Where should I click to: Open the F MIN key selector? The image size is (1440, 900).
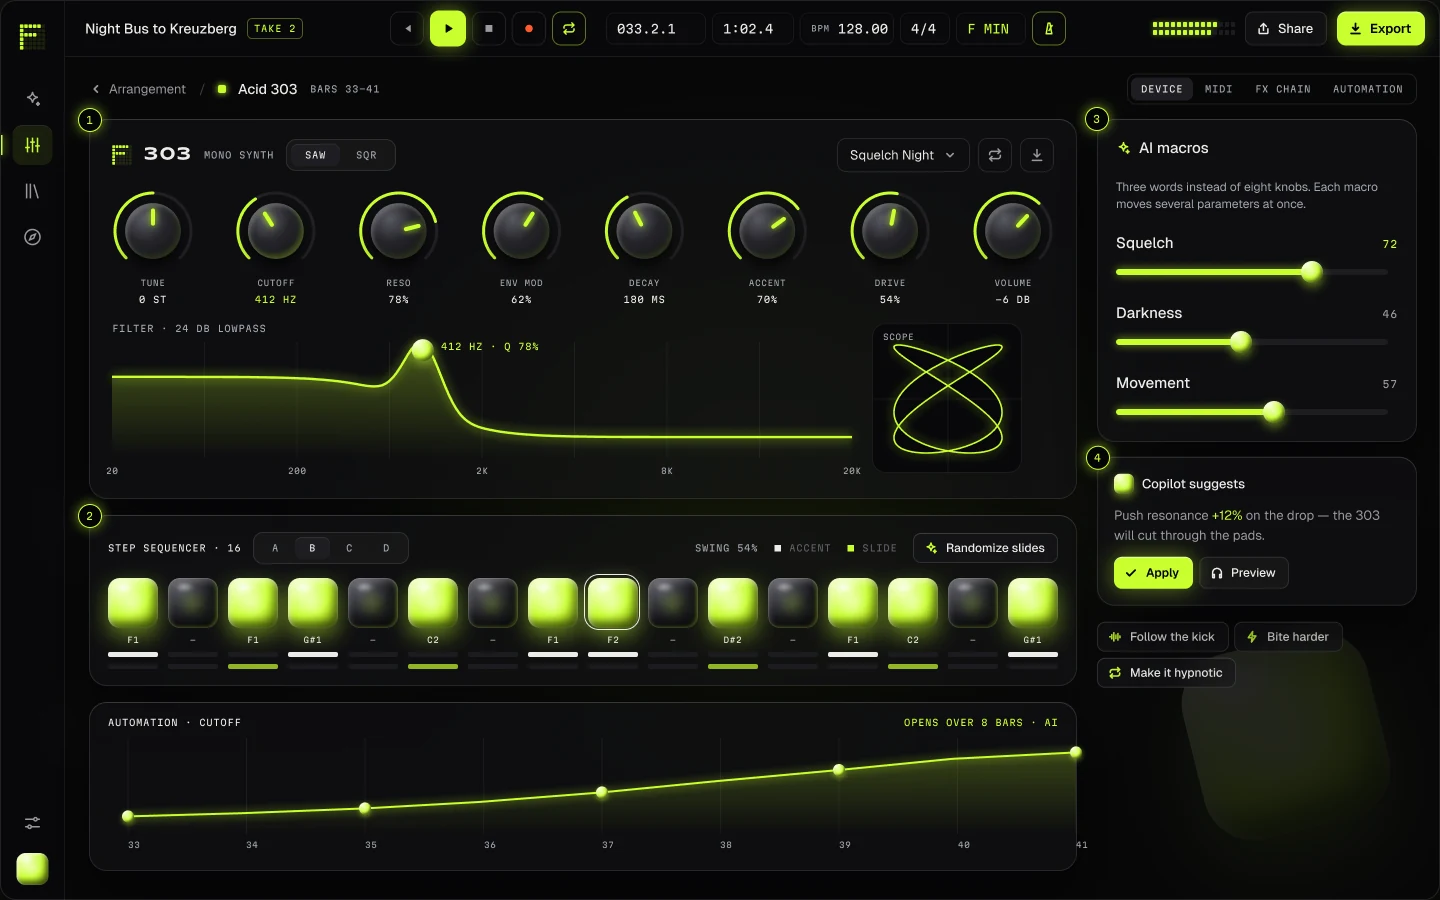989,29
